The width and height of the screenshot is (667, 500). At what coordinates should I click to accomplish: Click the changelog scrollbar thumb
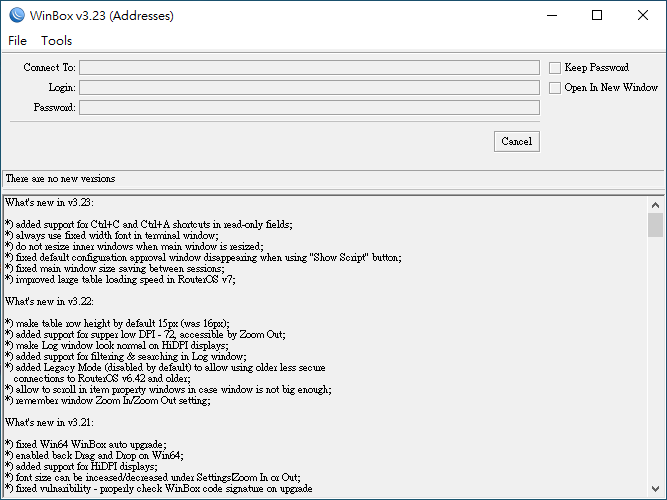655,225
